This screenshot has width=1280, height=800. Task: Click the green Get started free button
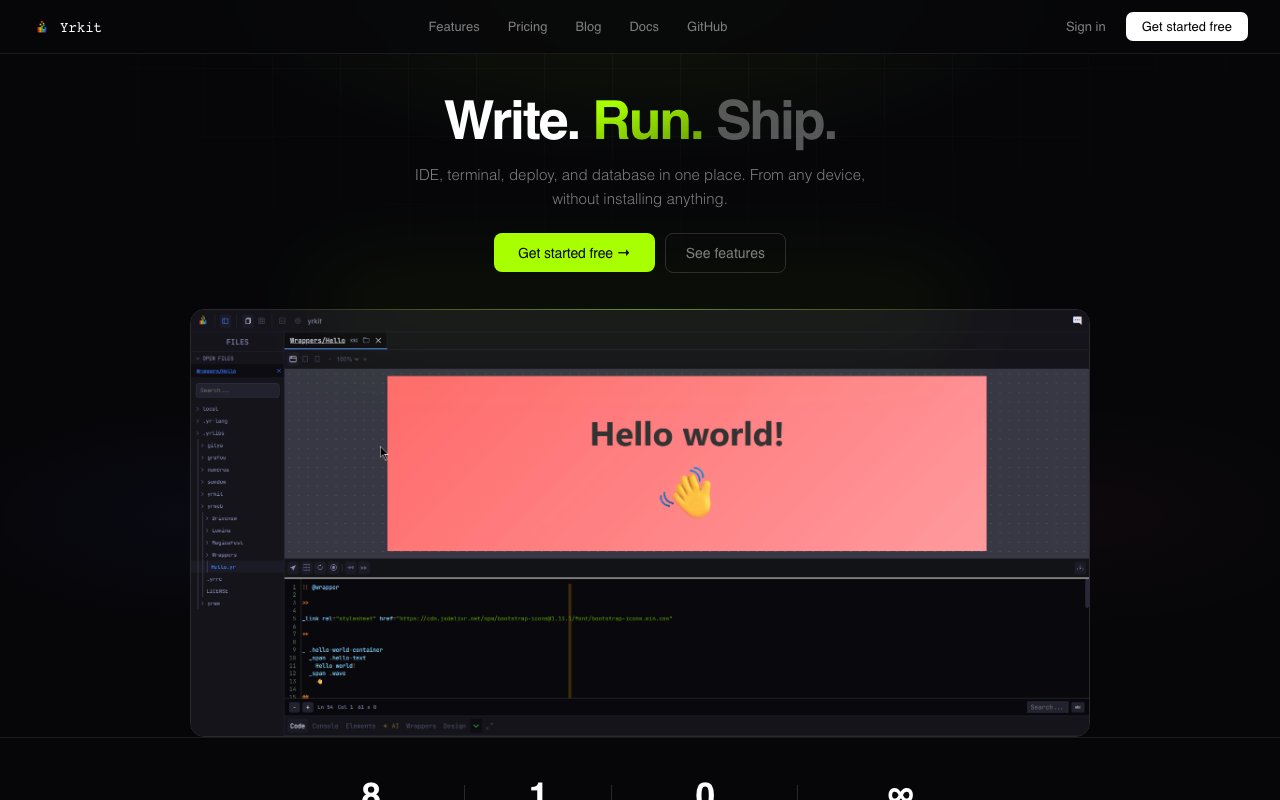click(574, 253)
